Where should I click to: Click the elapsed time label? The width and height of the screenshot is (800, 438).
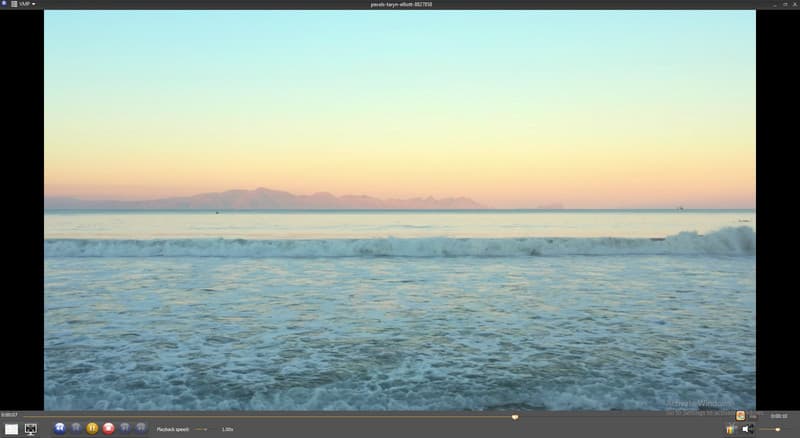[x=9, y=416]
